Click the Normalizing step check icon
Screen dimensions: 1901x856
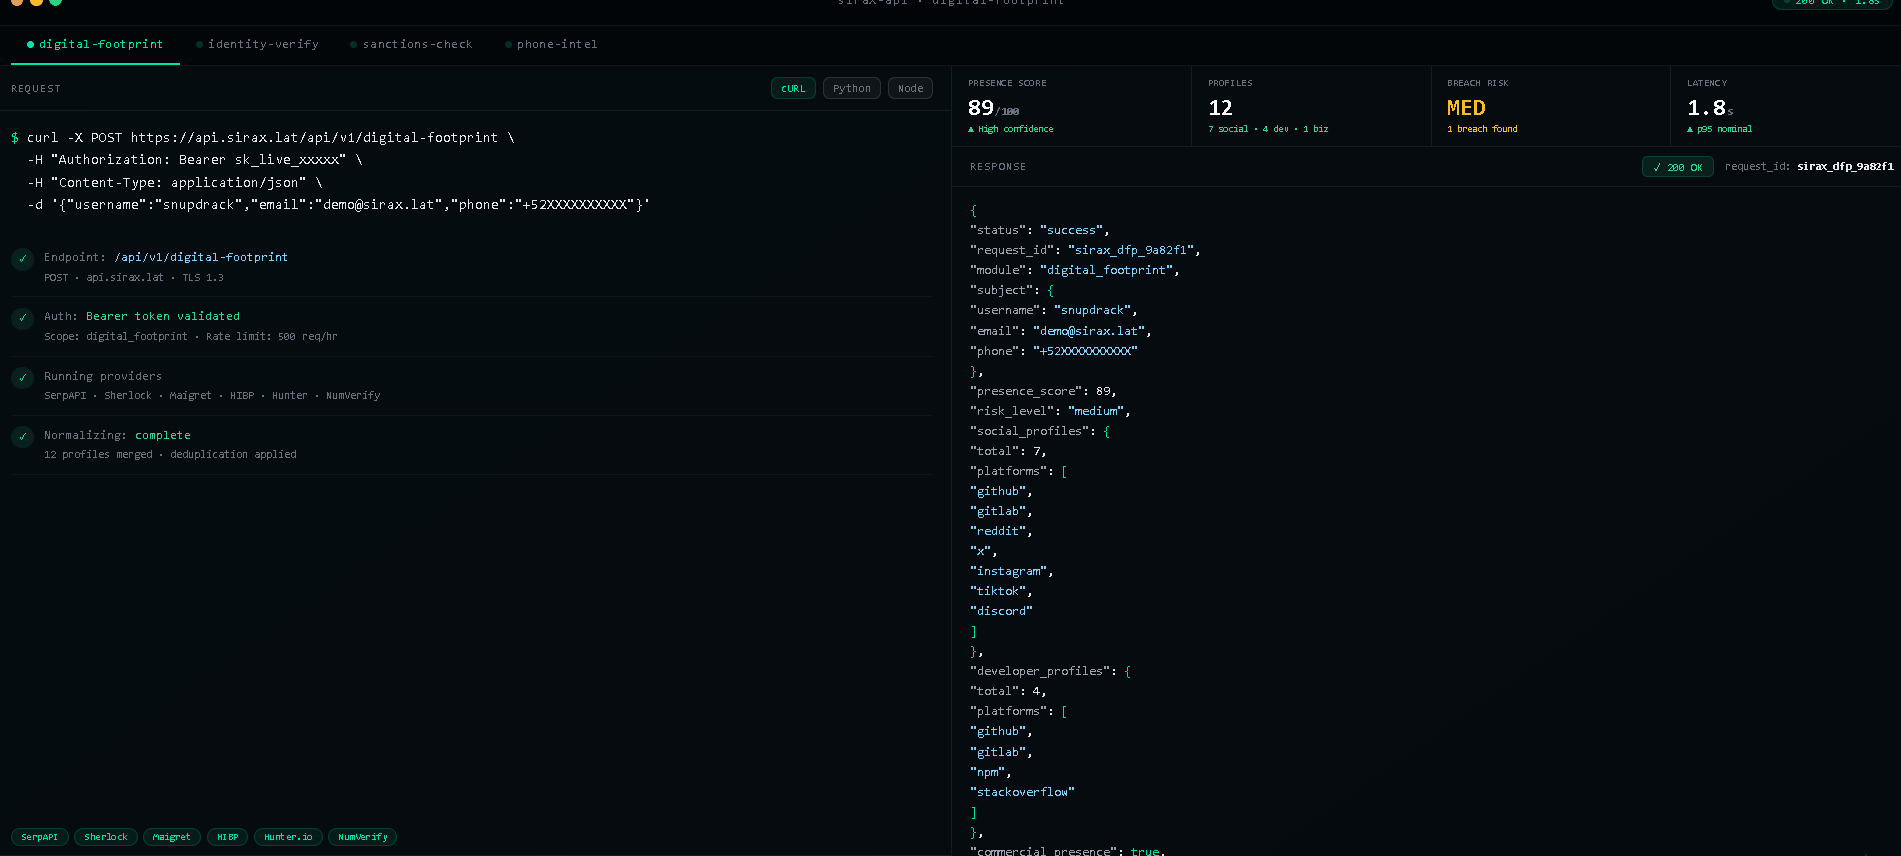coord(22,437)
